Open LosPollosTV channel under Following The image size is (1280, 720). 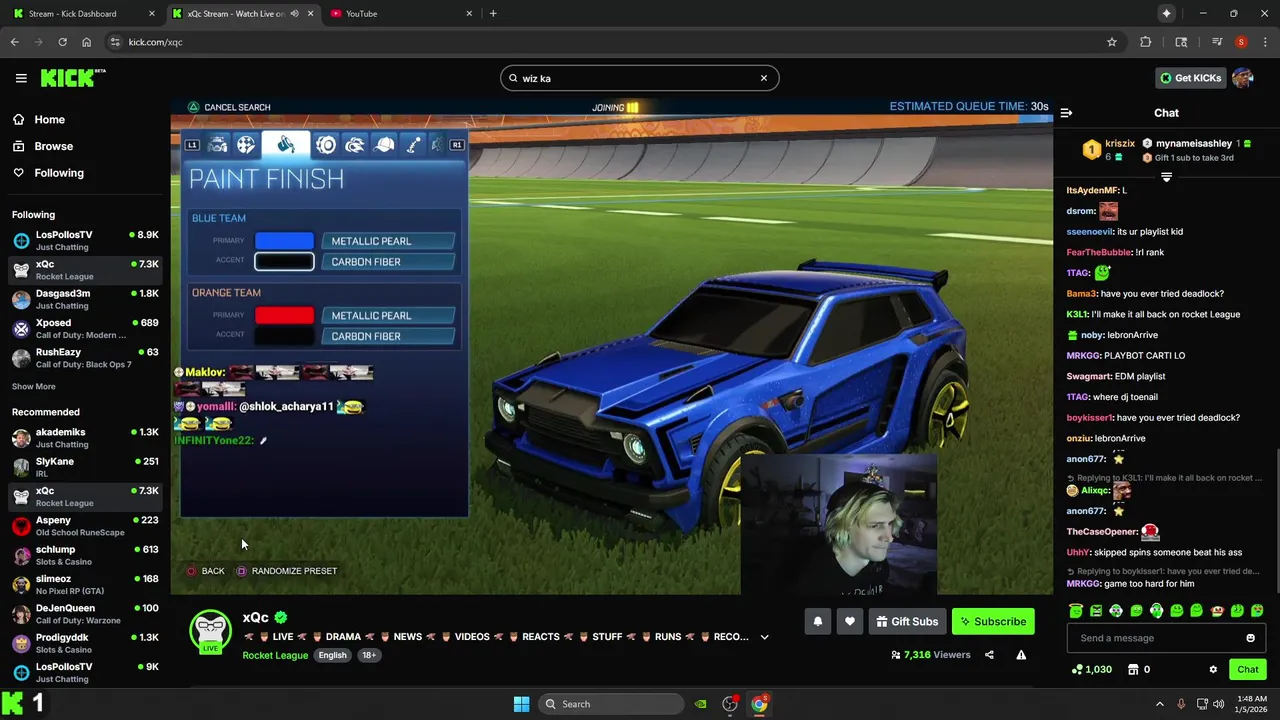pos(85,240)
